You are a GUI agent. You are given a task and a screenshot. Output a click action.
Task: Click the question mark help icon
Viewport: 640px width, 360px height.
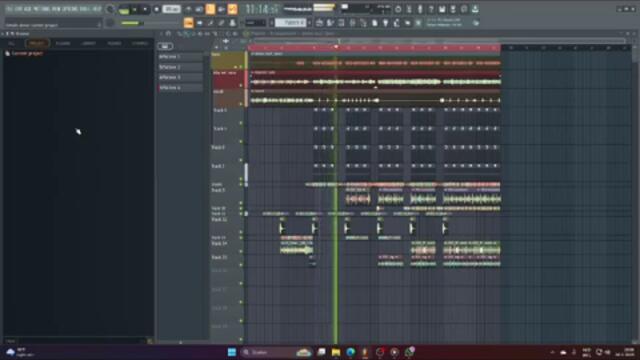431,9
